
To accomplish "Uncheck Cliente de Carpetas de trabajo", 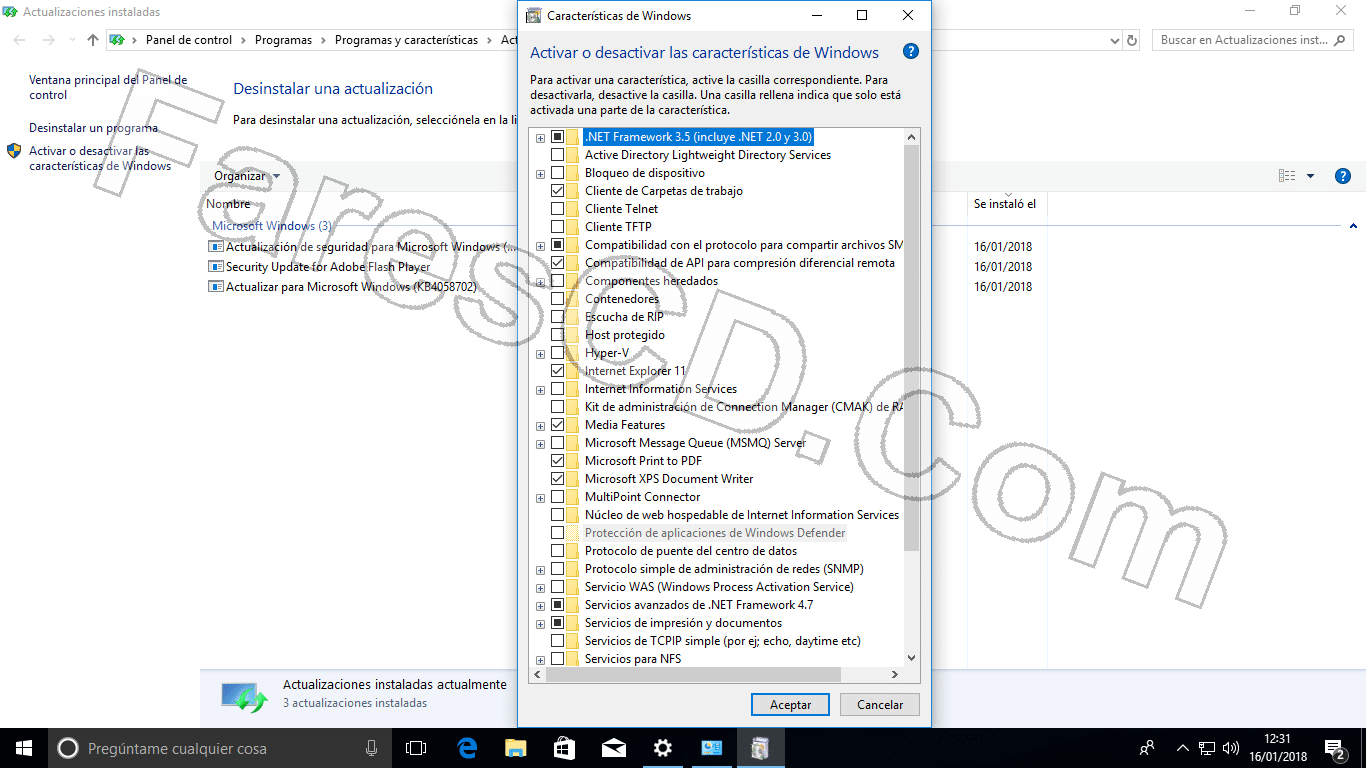I will point(557,191).
